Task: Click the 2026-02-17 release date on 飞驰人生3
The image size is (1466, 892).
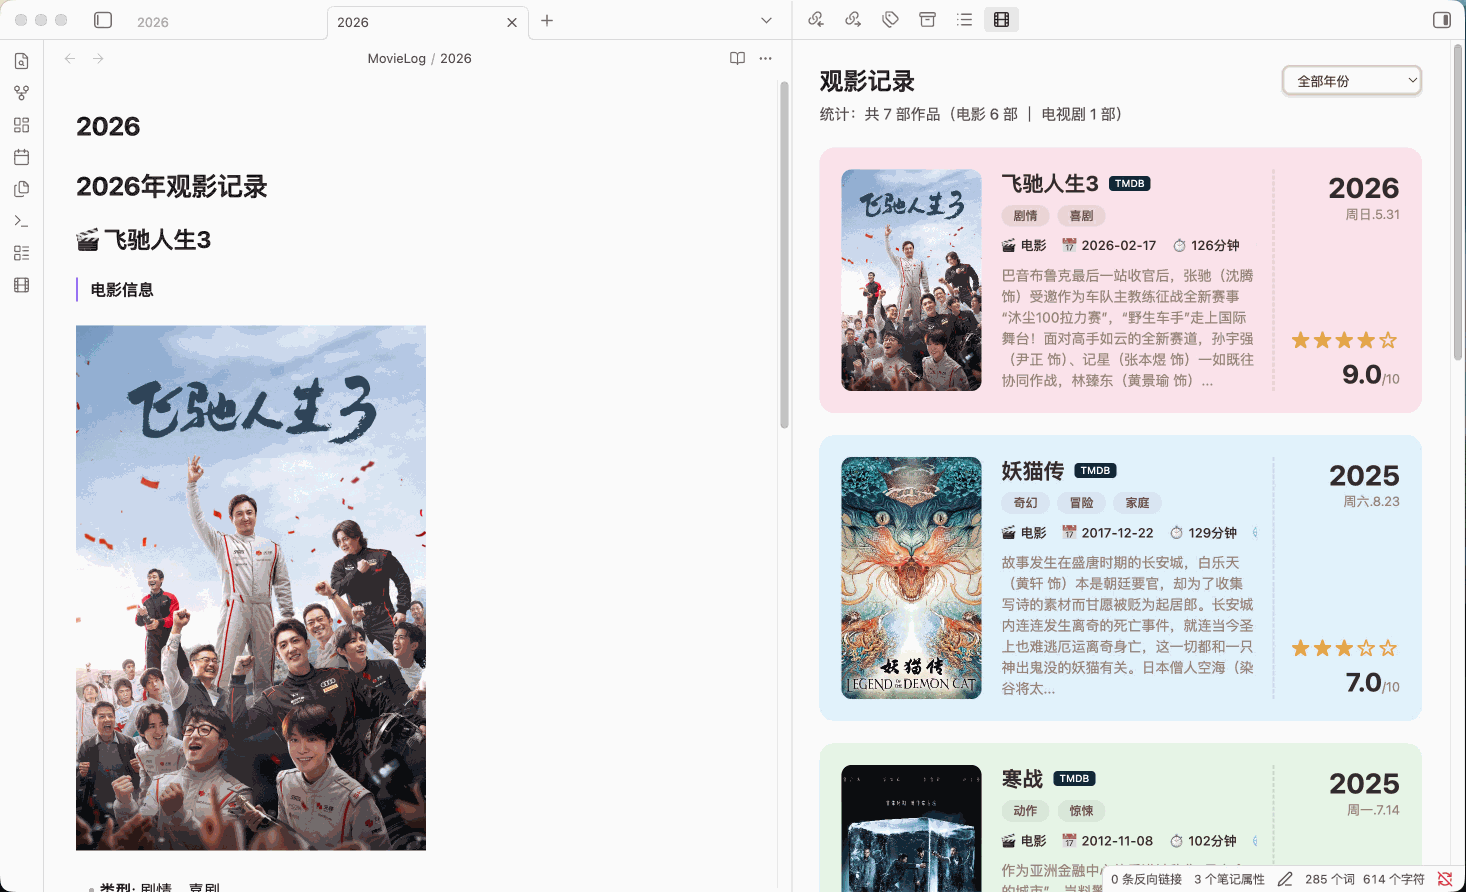Action: tap(1109, 246)
